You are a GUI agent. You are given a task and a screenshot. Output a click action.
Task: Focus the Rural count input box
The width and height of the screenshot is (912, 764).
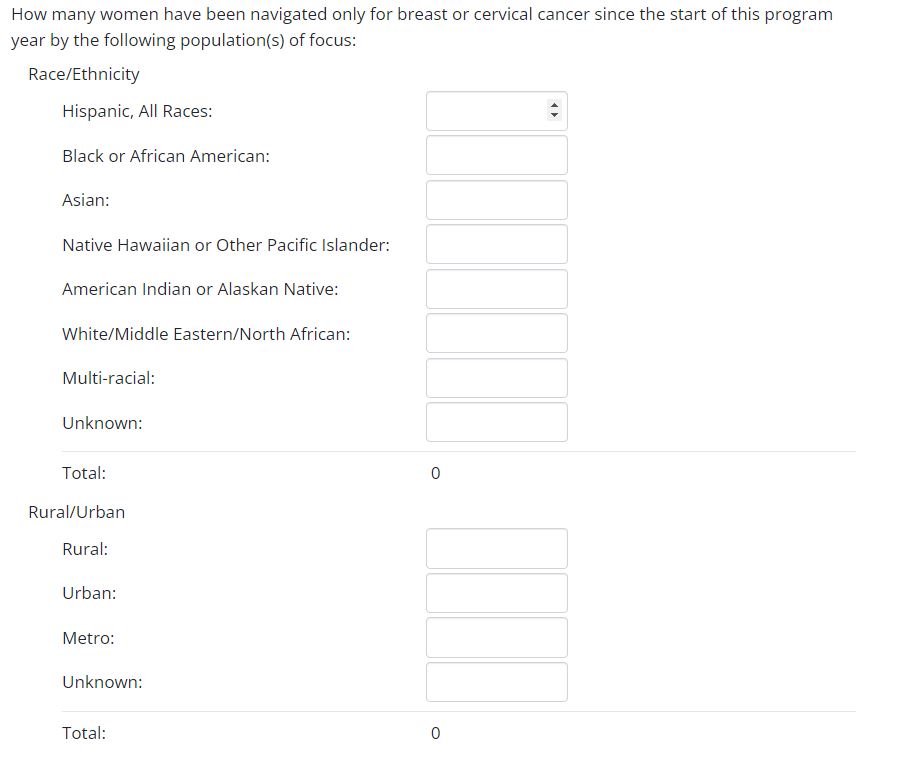[x=496, y=549]
